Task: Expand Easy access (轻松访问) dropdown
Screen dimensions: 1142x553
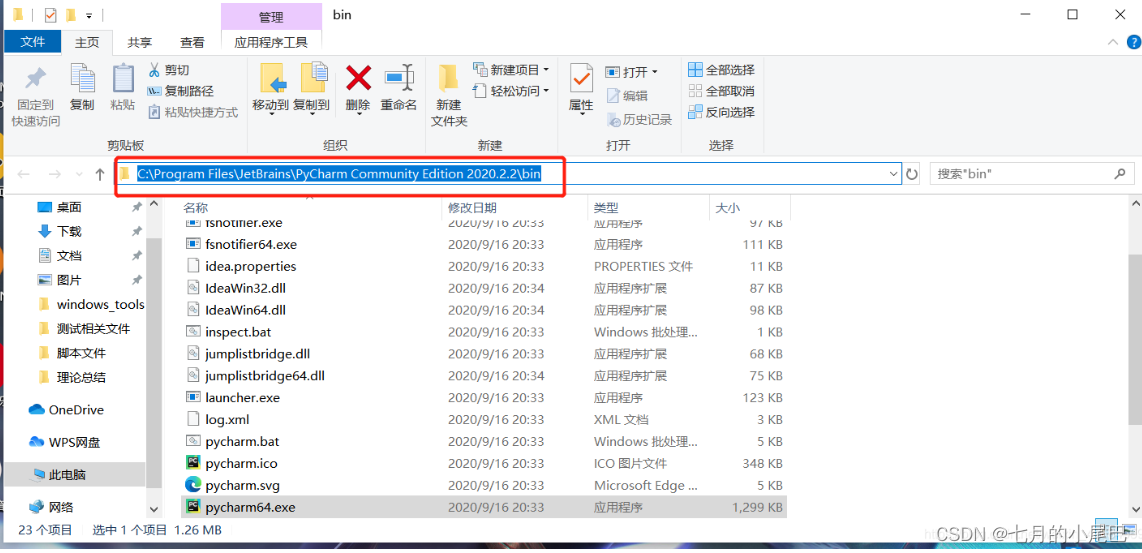Action: click(546, 91)
